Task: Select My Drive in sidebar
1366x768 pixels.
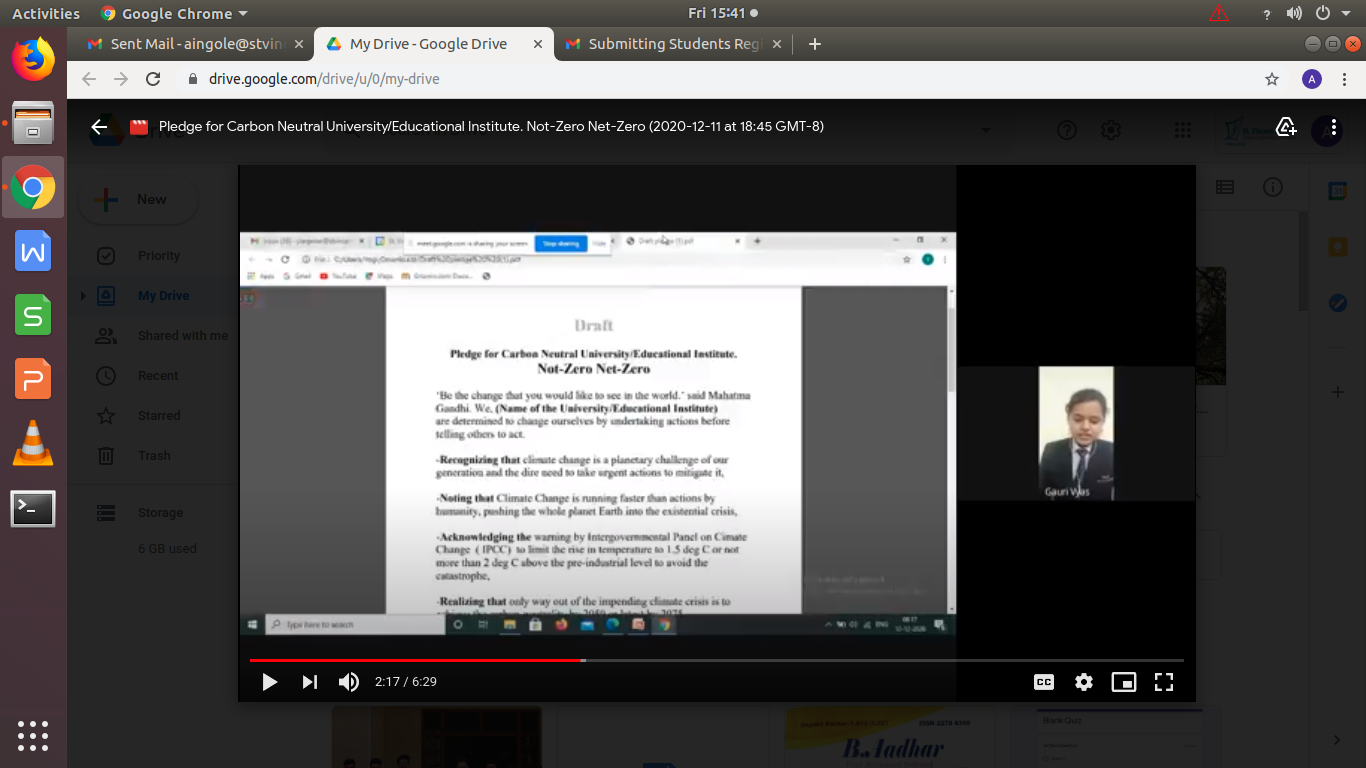Action: (x=163, y=296)
